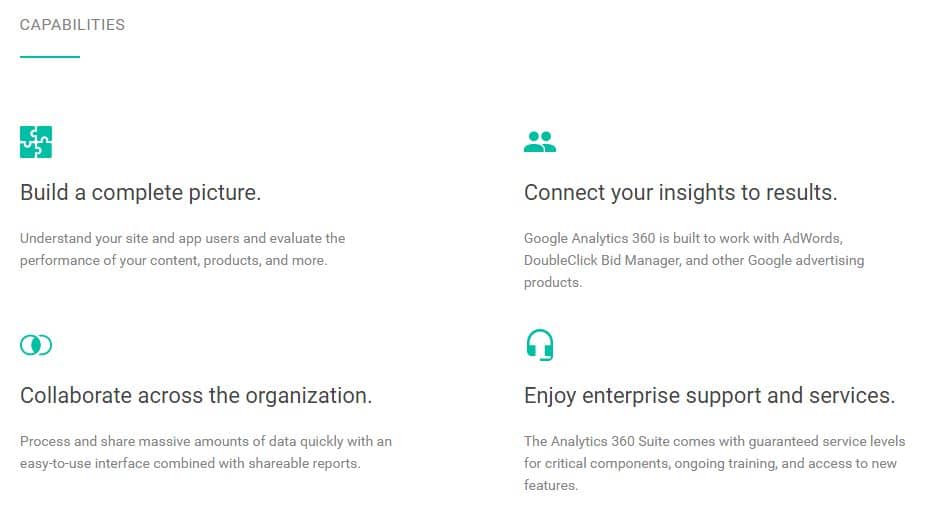Click the "Process and share massive amounts" paragraph

[205, 442]
